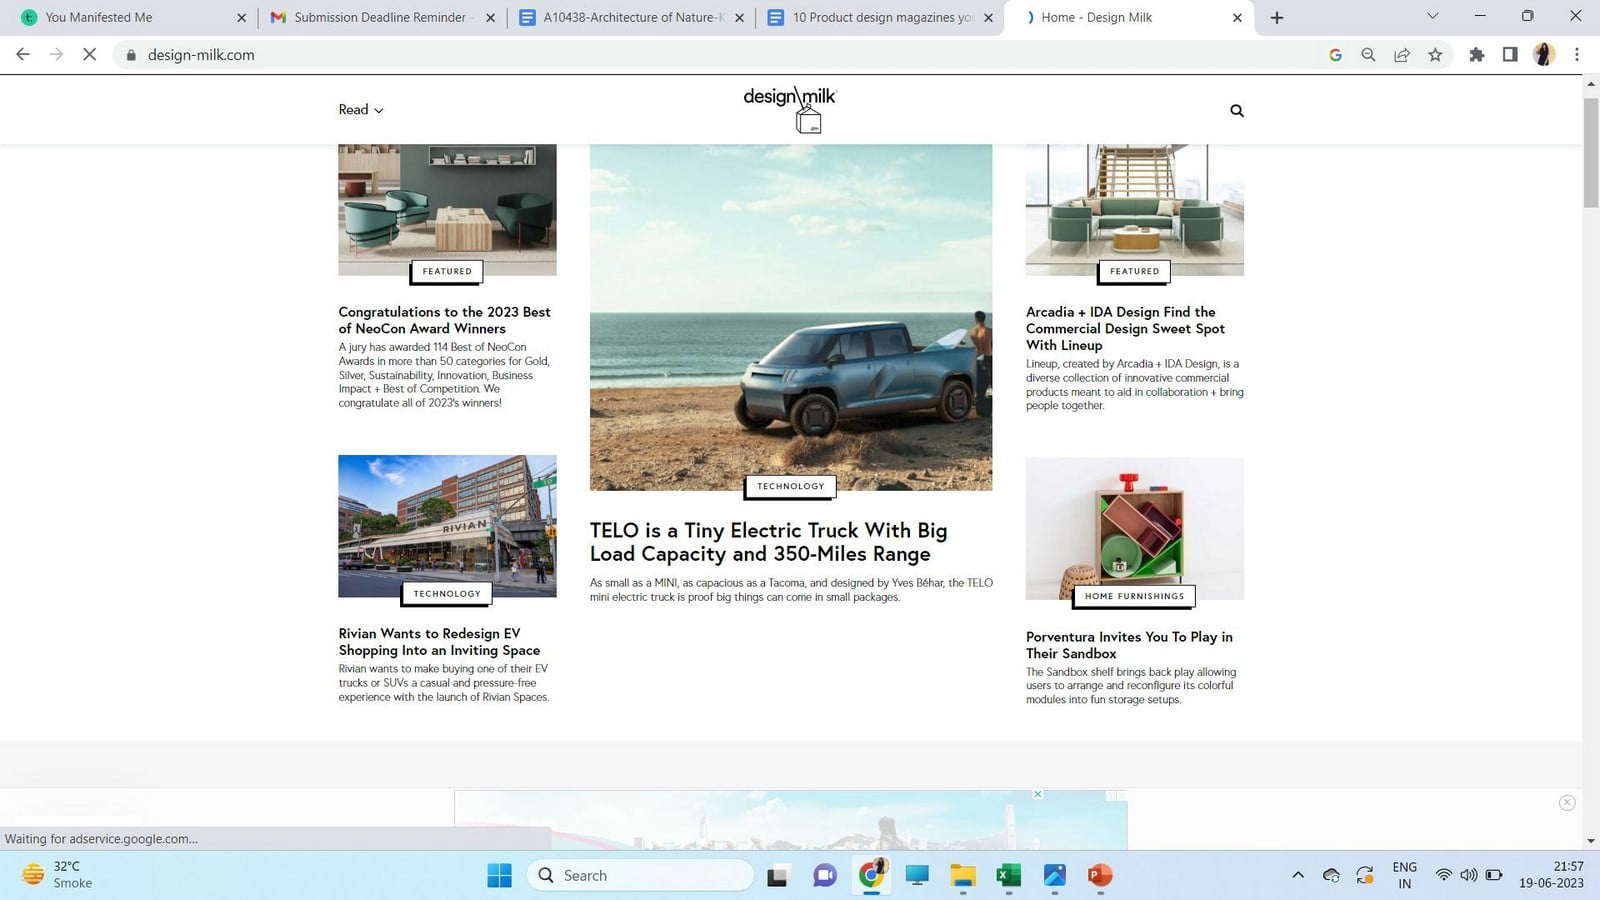
Task: Launch Excel from the taskbar
Action: tap(1008, 876)
